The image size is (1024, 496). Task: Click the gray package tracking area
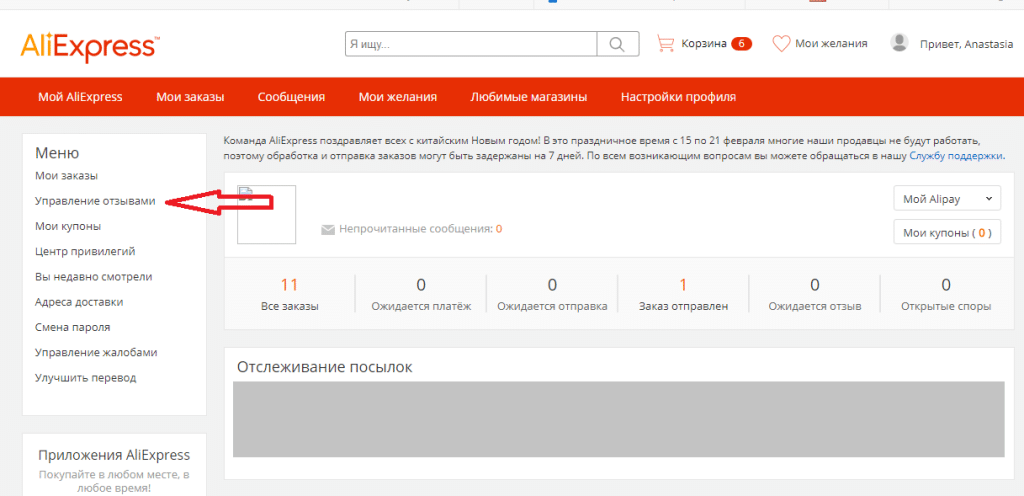coord(618,419)
